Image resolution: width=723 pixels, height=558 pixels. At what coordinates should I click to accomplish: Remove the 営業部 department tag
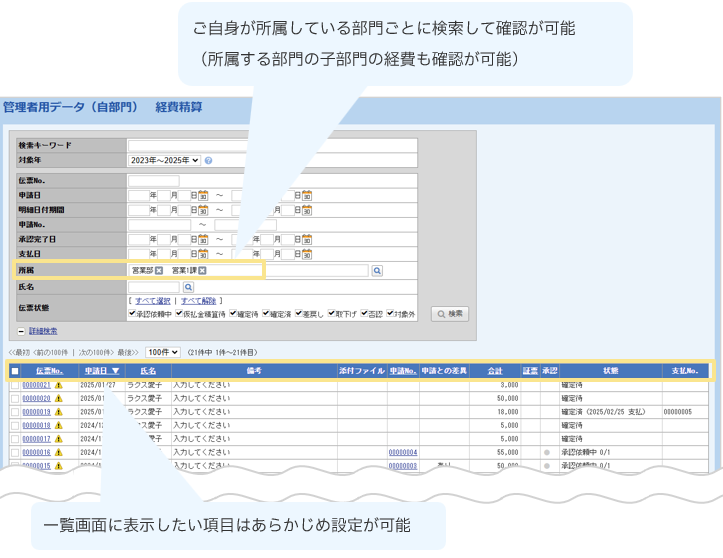coord(158,270)
